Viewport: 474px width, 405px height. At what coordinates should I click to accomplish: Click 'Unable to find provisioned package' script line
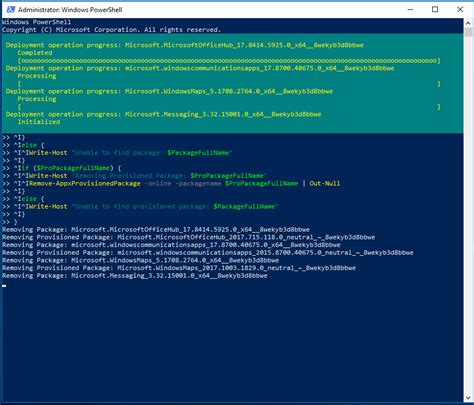[140, 206]
